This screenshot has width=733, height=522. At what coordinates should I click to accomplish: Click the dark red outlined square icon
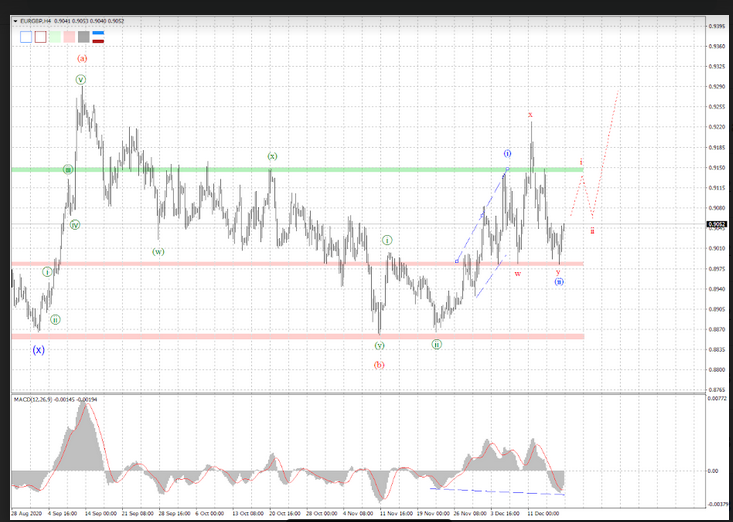click(41, 37)
